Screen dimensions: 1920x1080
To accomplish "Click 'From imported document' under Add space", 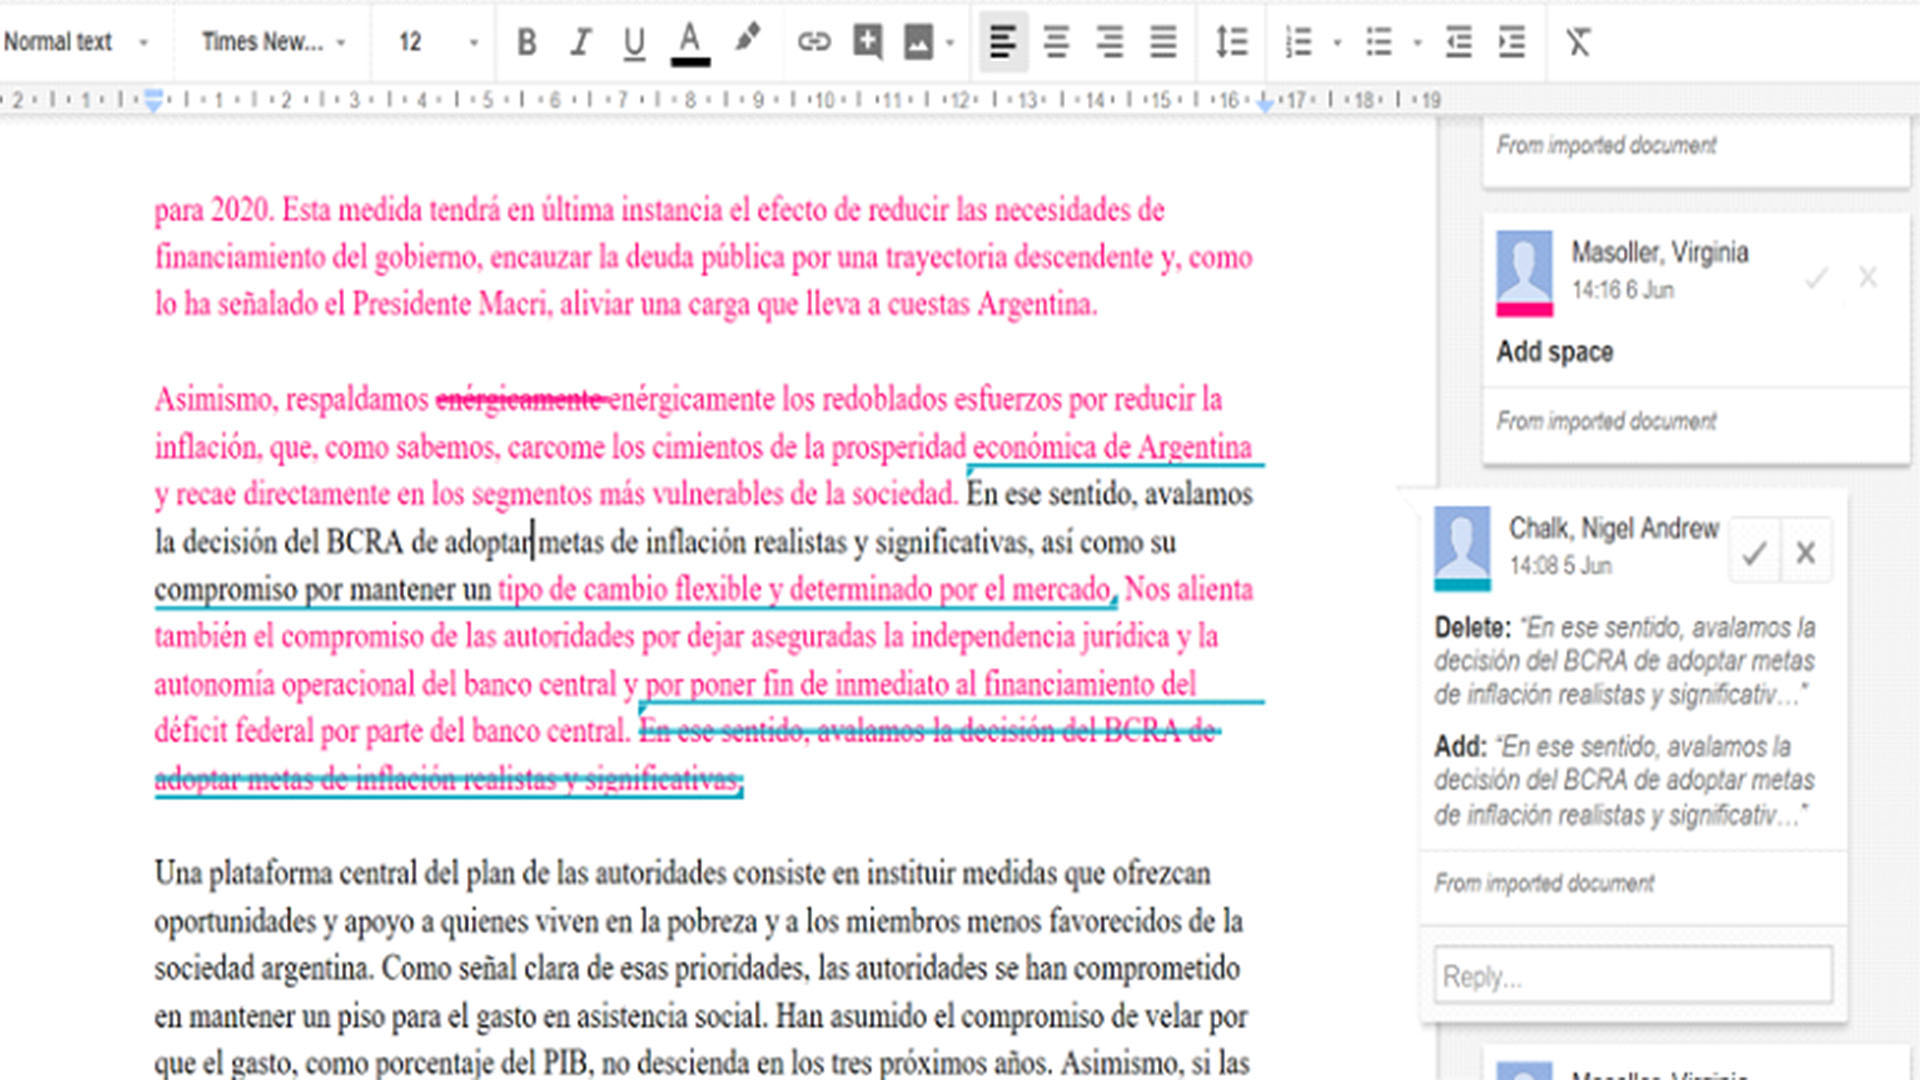I will click(x=1606, y=421).
